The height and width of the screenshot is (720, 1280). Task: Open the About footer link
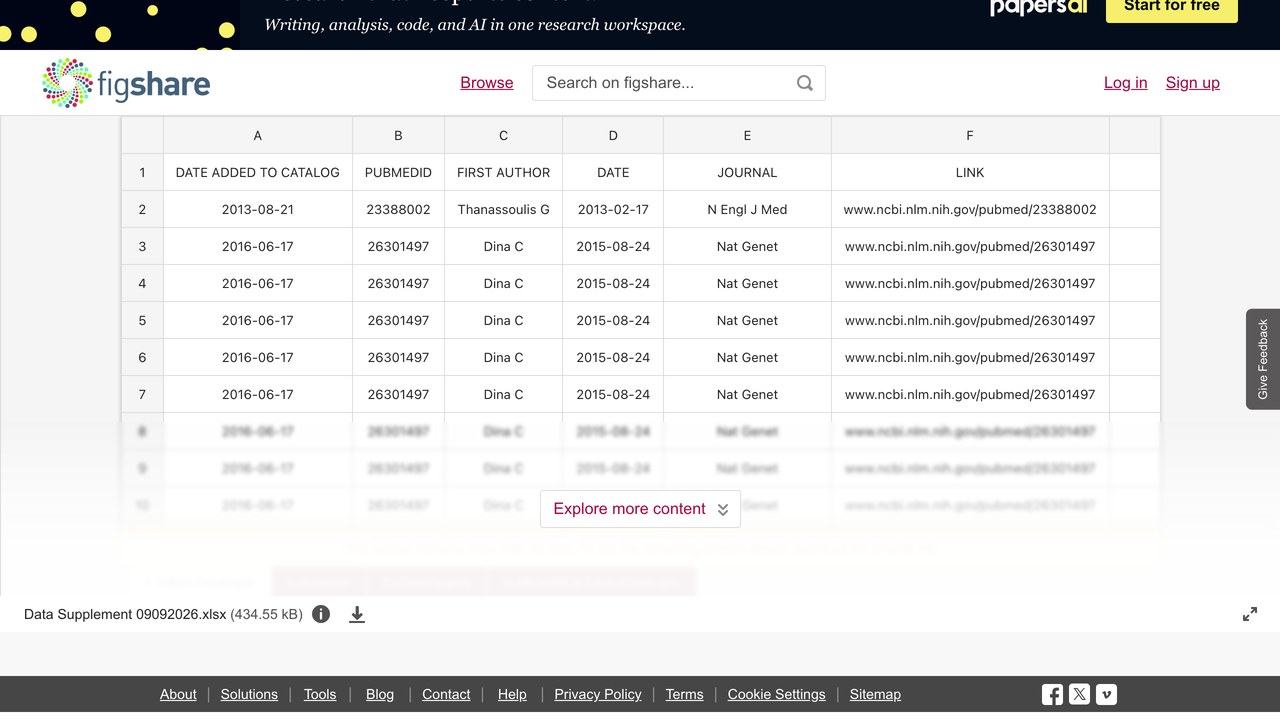point(178,694)
